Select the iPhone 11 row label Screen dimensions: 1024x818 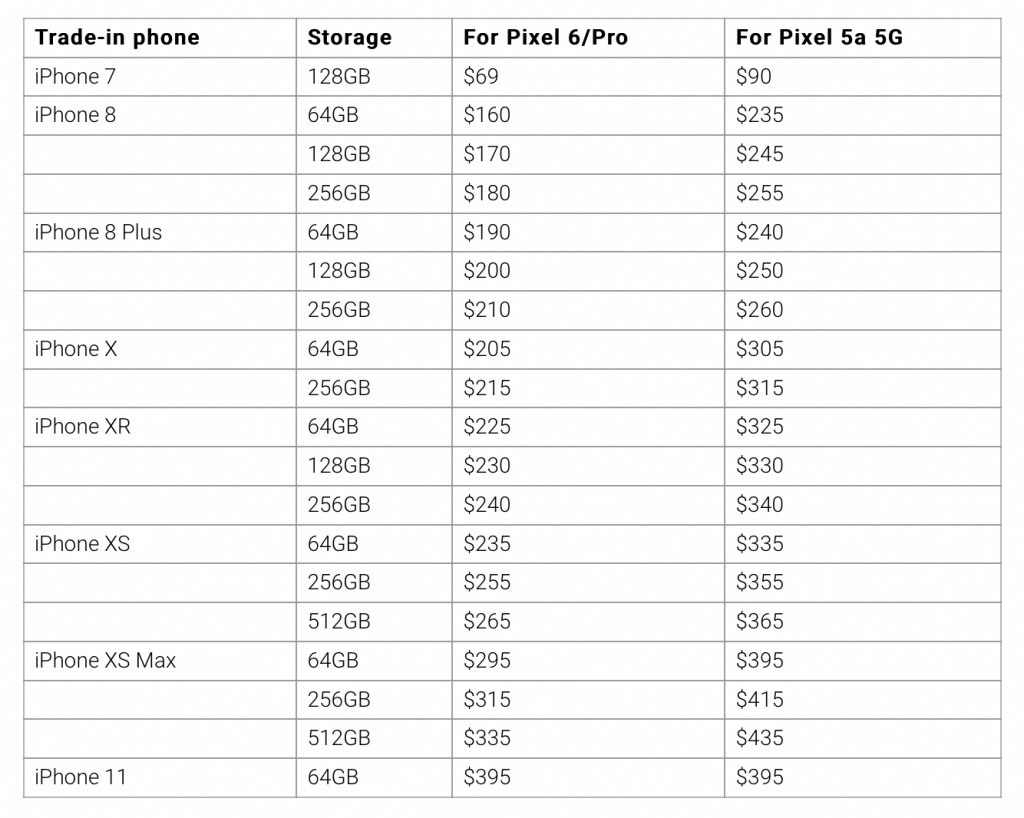[80, 777]
